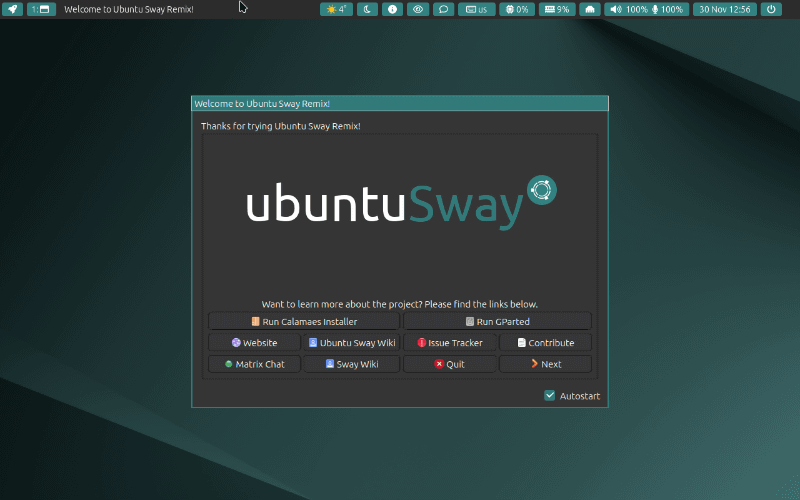Open the Matrix Chat button
Image resolution: width=800 pixels, height=500 pixels.
tap(254, 364)
